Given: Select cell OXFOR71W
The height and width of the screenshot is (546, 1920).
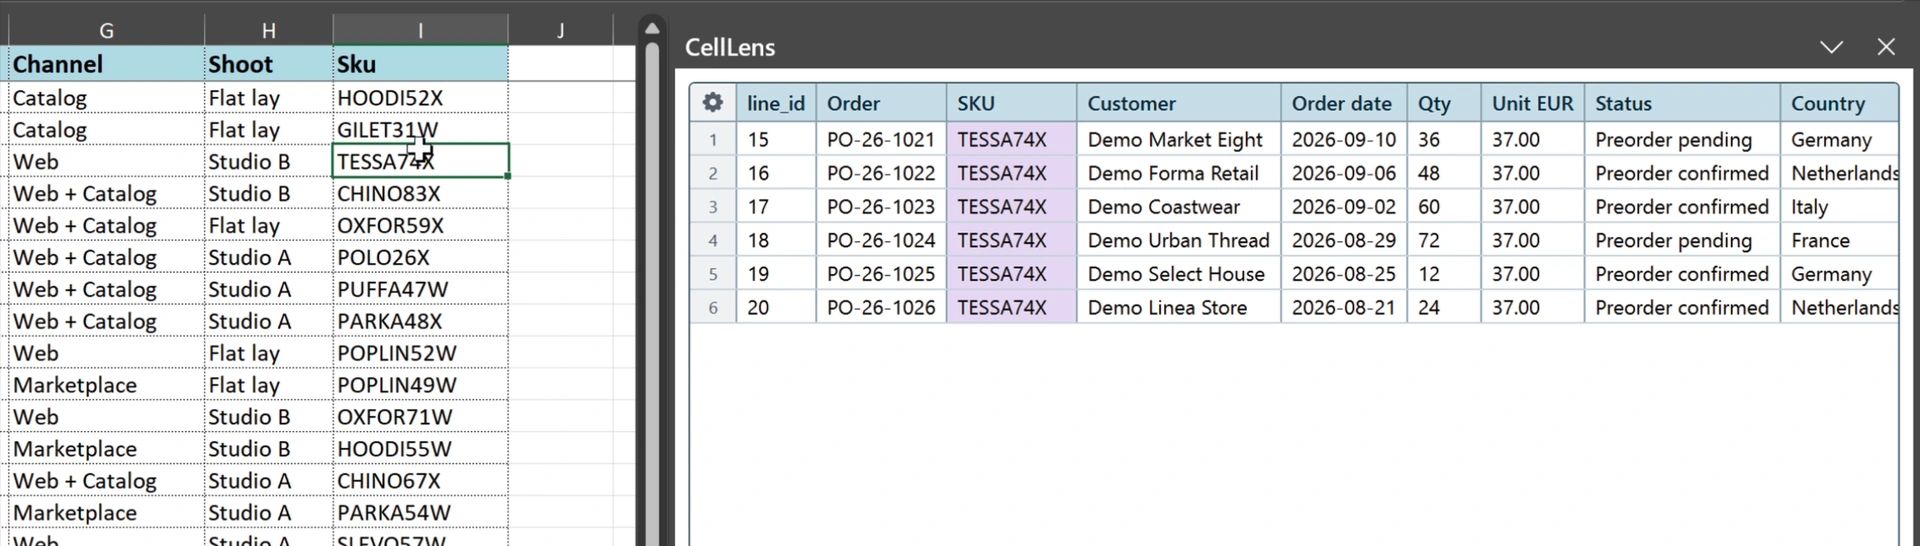Looking at the screenshot, I should click(x=421, y=417).
